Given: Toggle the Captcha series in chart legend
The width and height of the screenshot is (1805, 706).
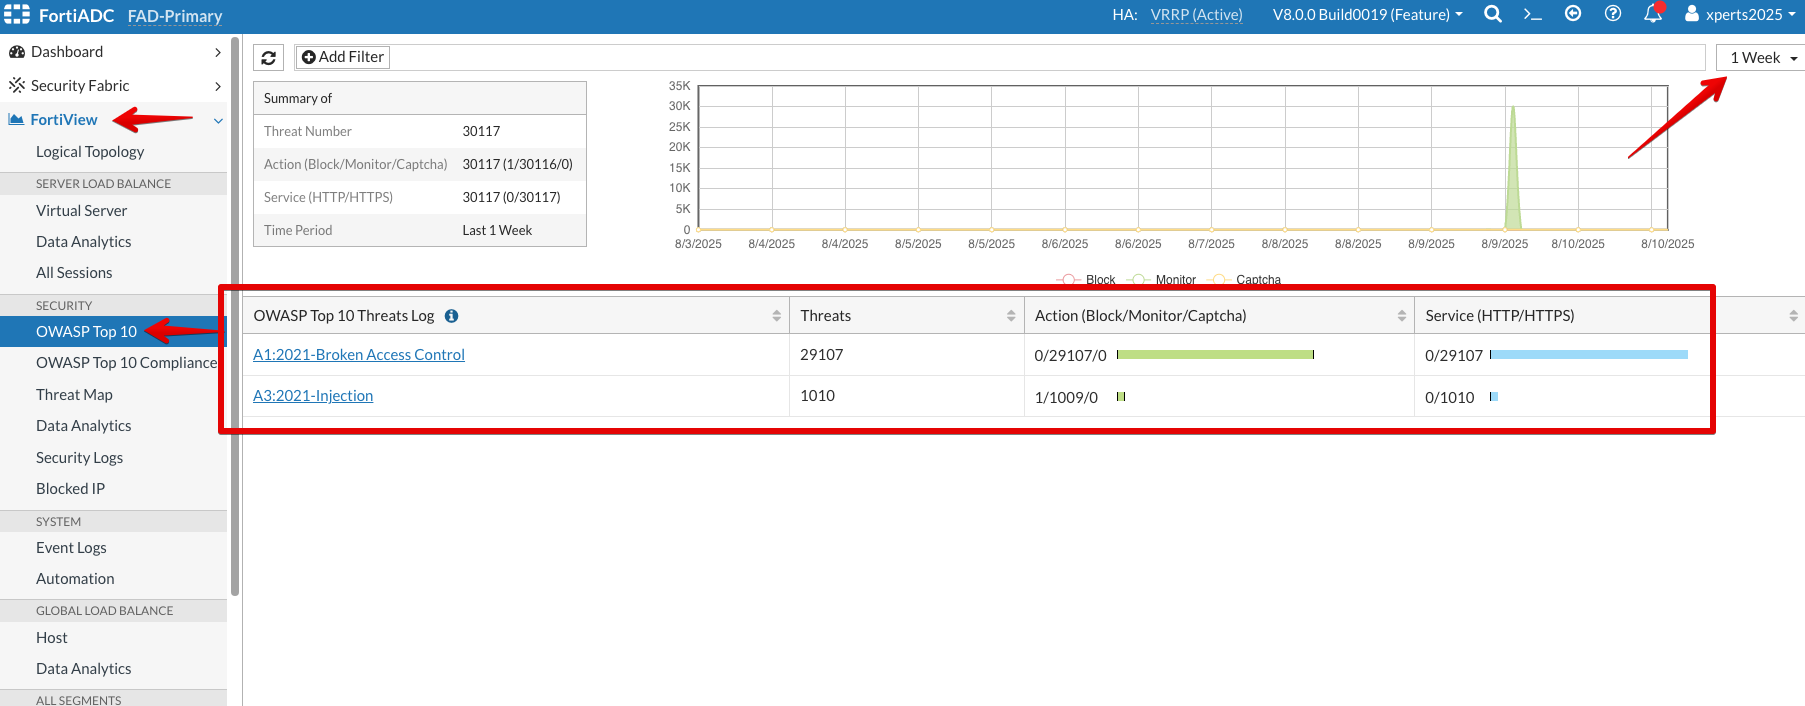Looking at the screenshot, I should 1246,280.
